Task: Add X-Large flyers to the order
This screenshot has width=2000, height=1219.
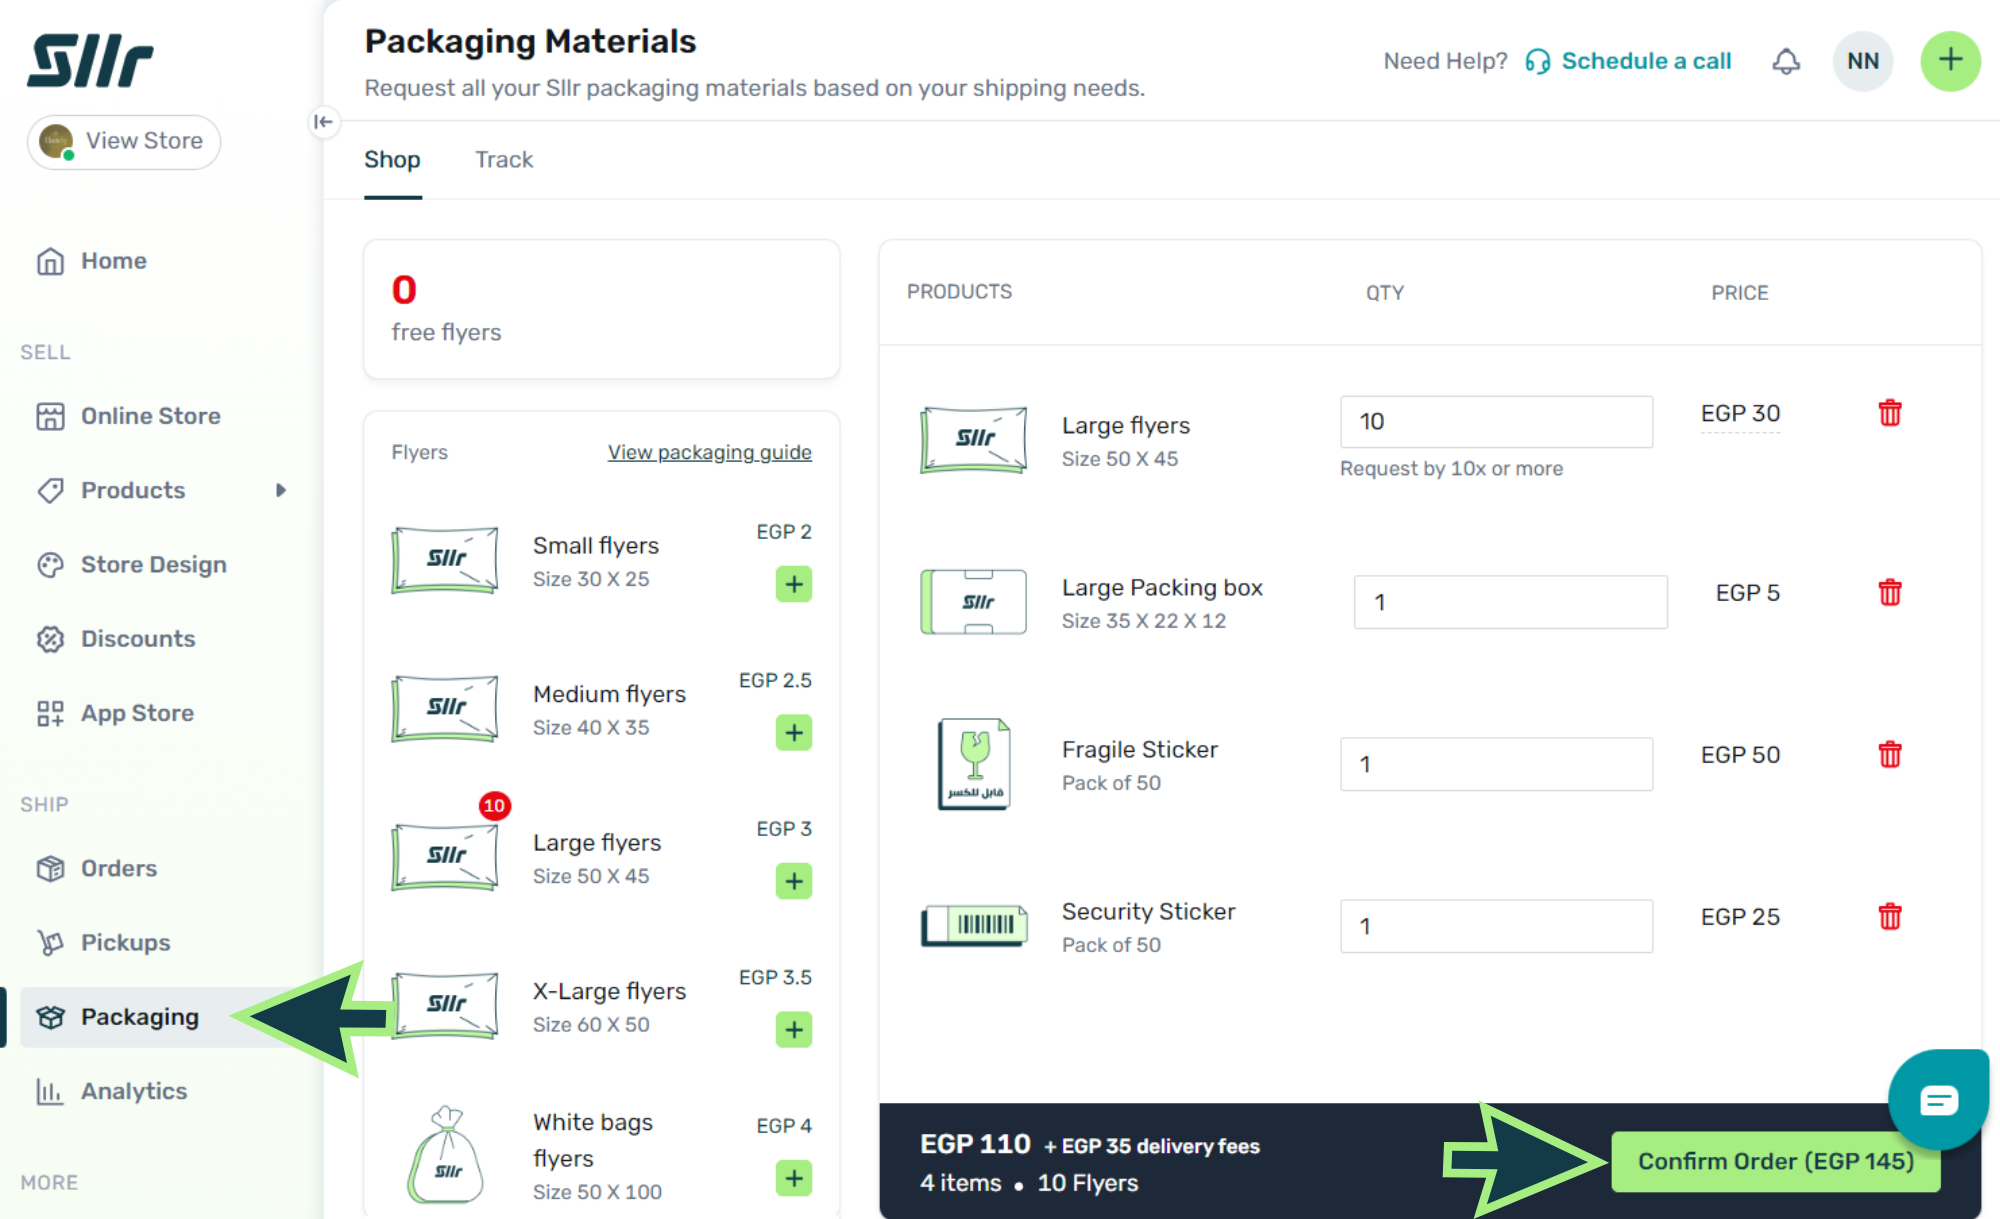Action: [793, 1029]
